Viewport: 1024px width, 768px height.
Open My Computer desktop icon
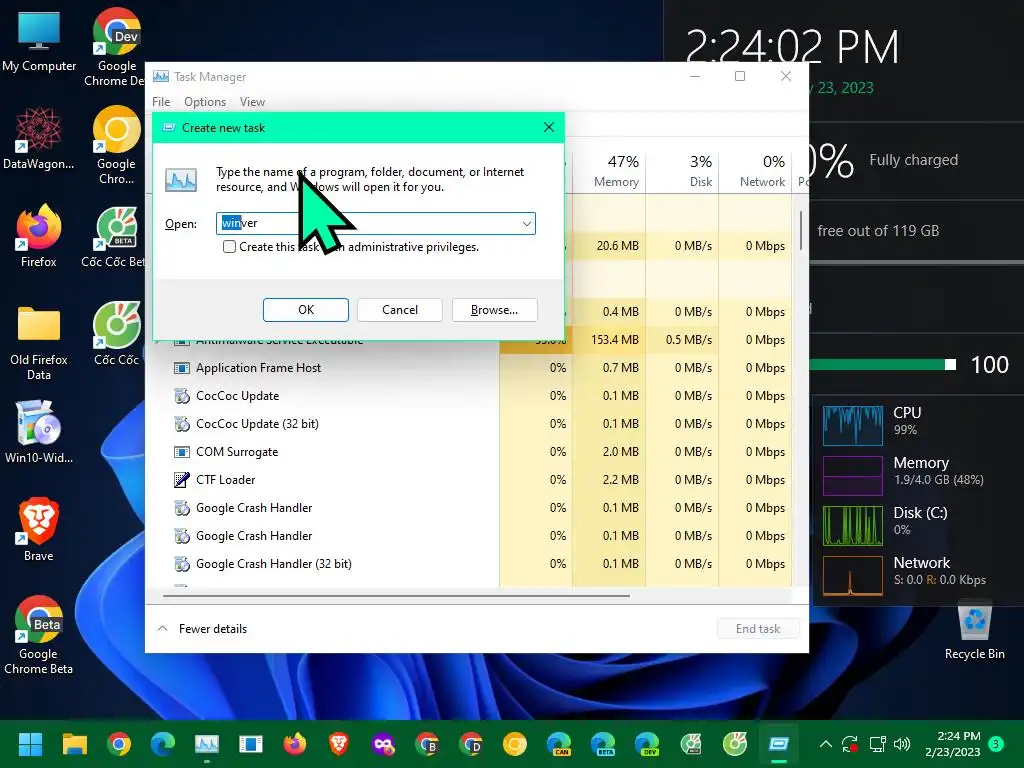click(39, 40)
